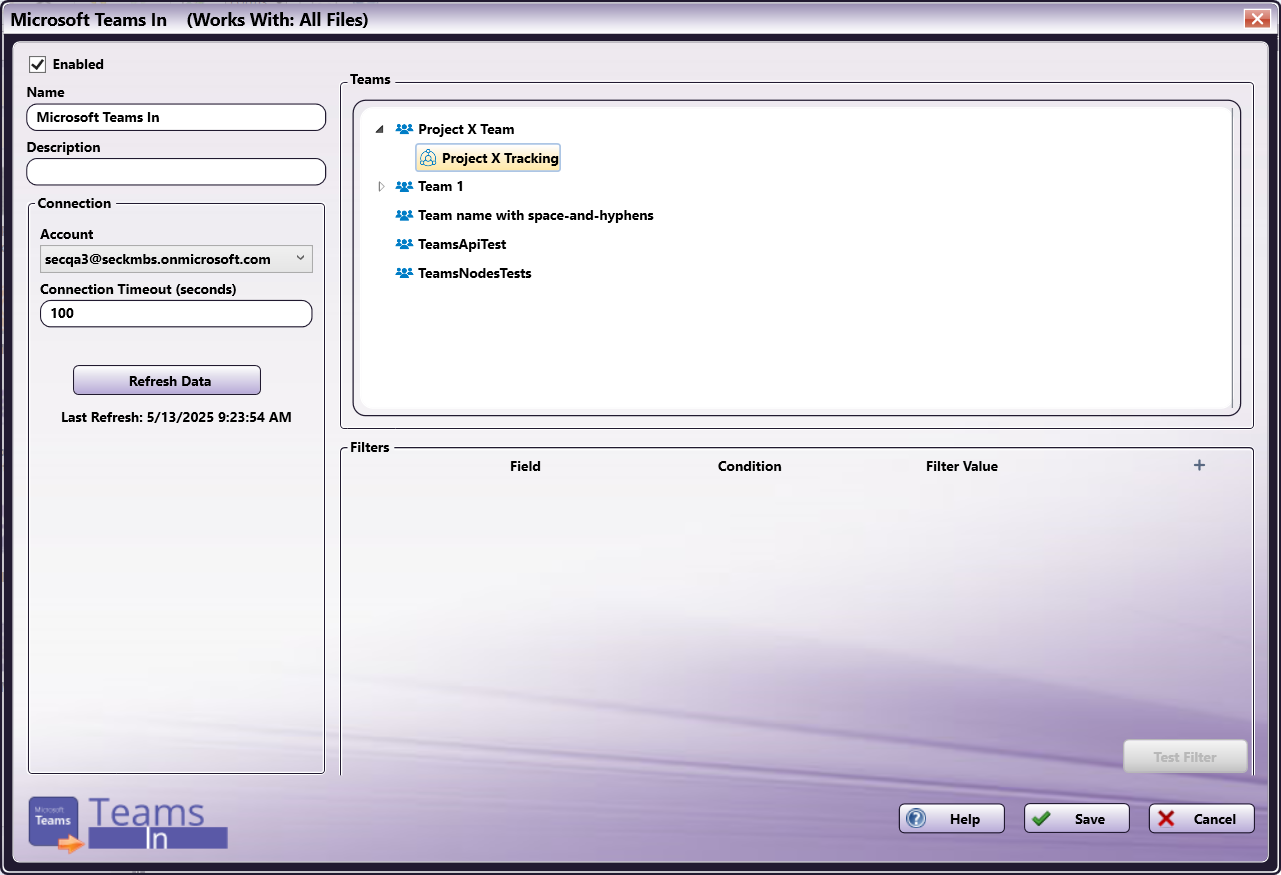Close the Microsoft Teams In dialog
The width and height of the screenshot is (1281, 875).
(x=1257, y=18)
